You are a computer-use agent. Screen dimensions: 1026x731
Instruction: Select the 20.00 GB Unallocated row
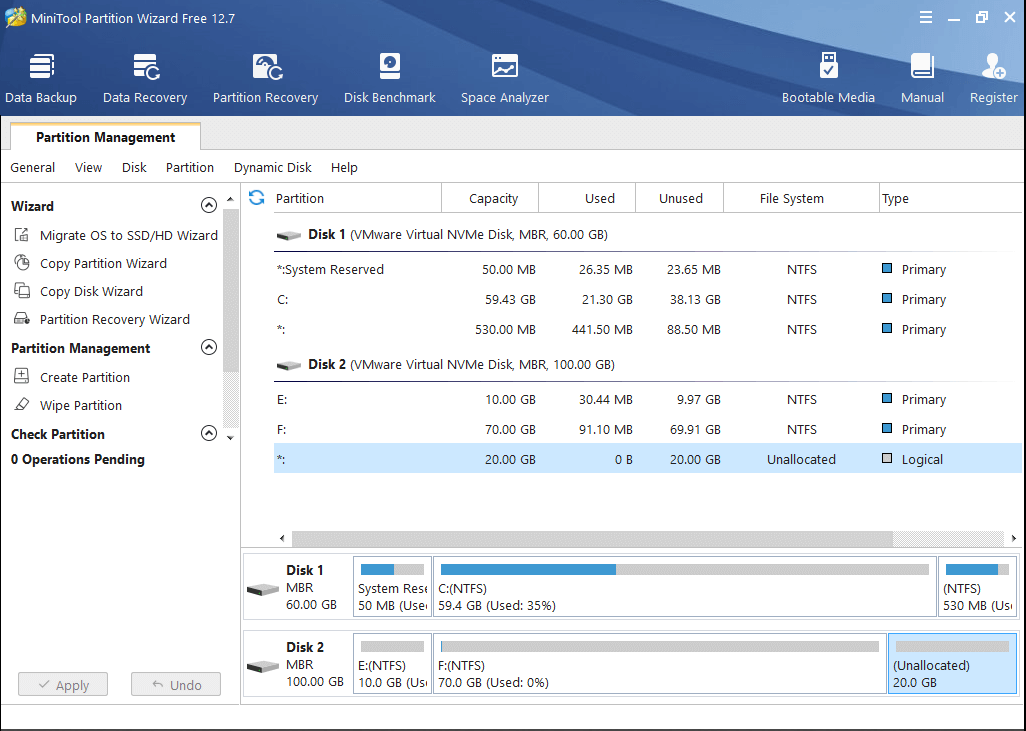coord(648,459)
